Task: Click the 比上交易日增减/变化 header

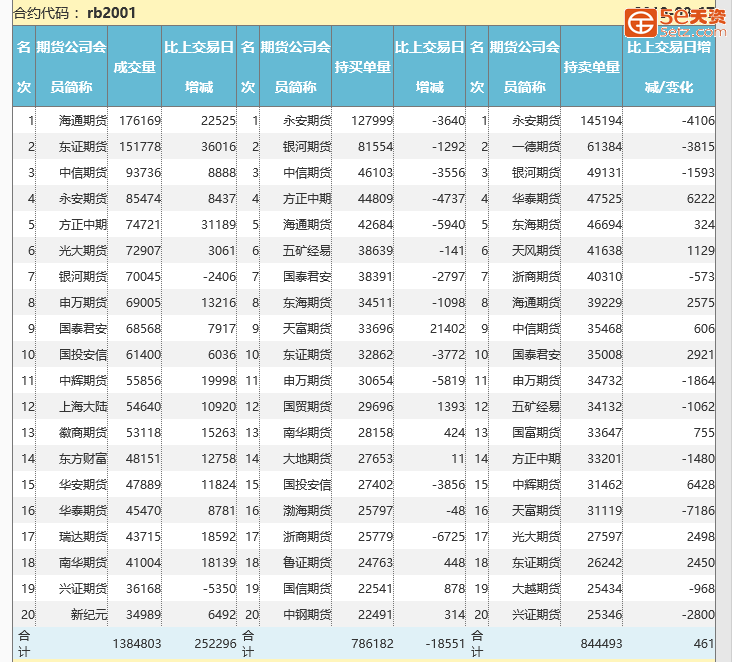Action: pos(669,67)
